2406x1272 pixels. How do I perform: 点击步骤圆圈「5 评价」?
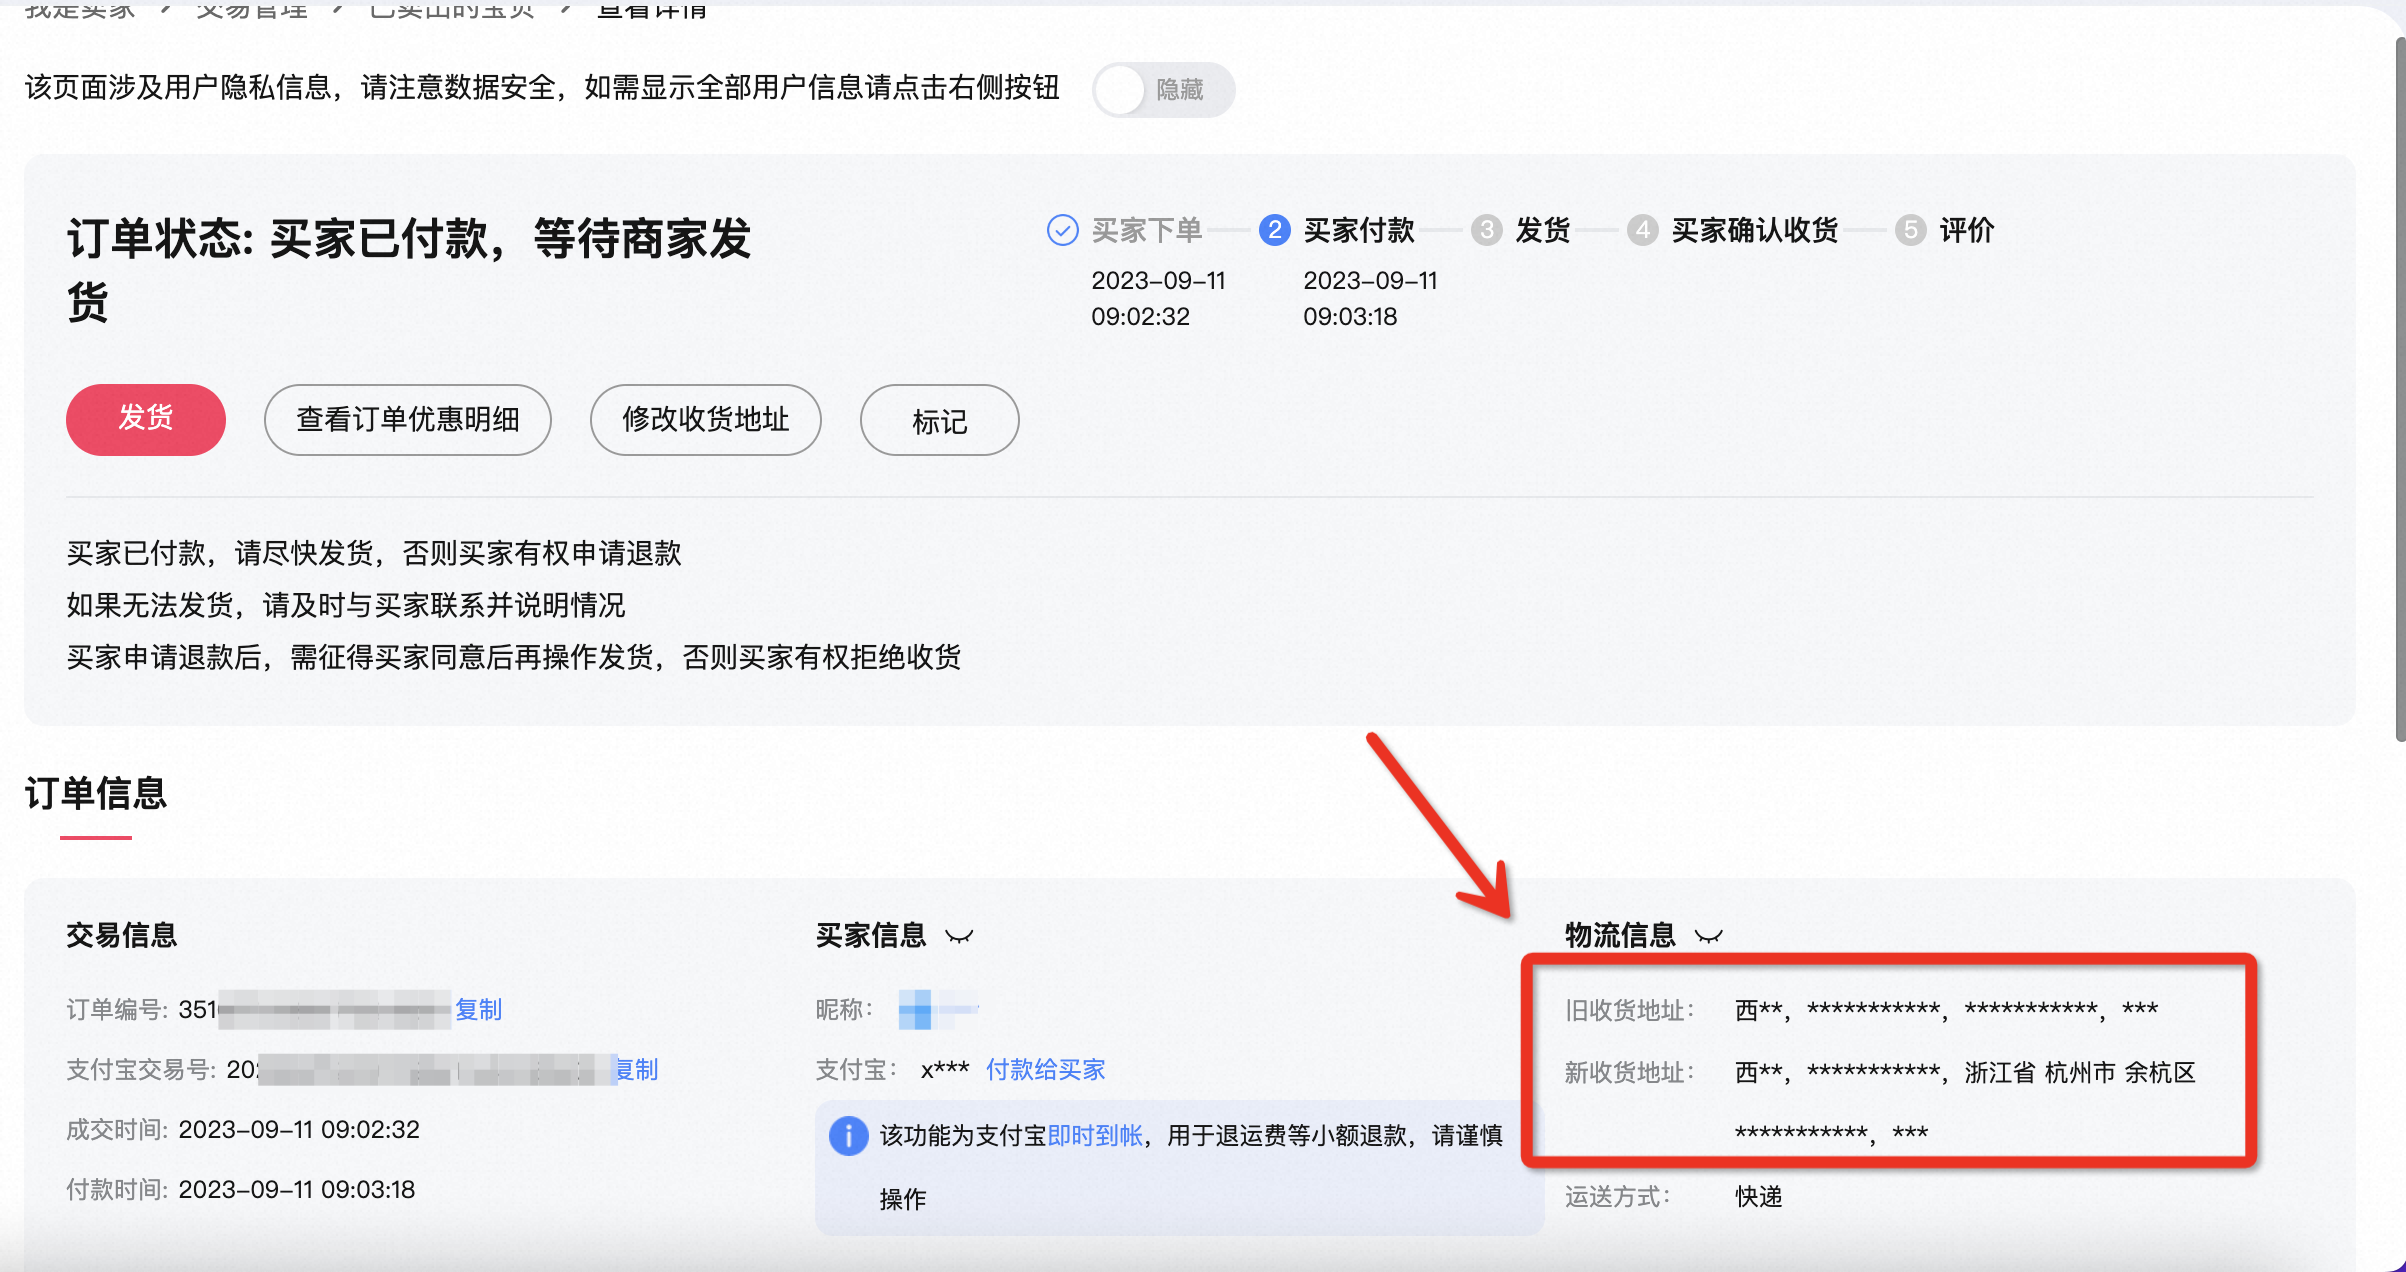(1911, 230)
